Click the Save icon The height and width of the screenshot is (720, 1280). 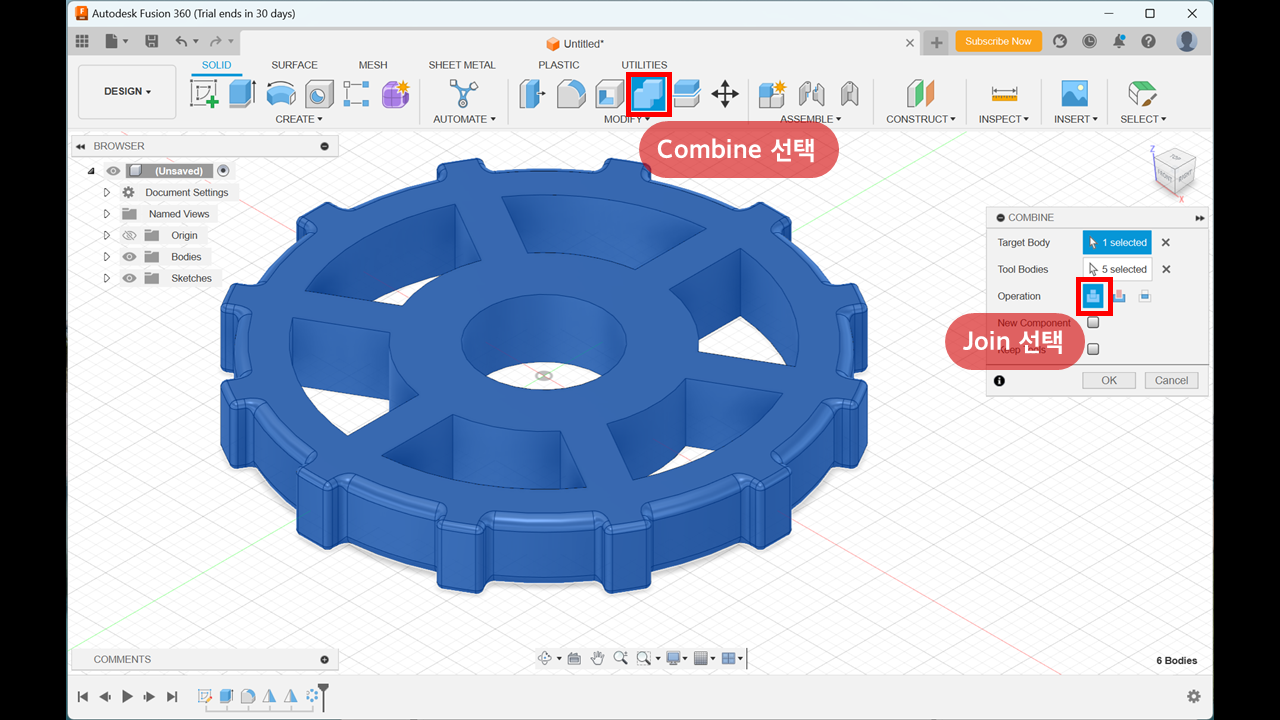(x=151, y=41)
